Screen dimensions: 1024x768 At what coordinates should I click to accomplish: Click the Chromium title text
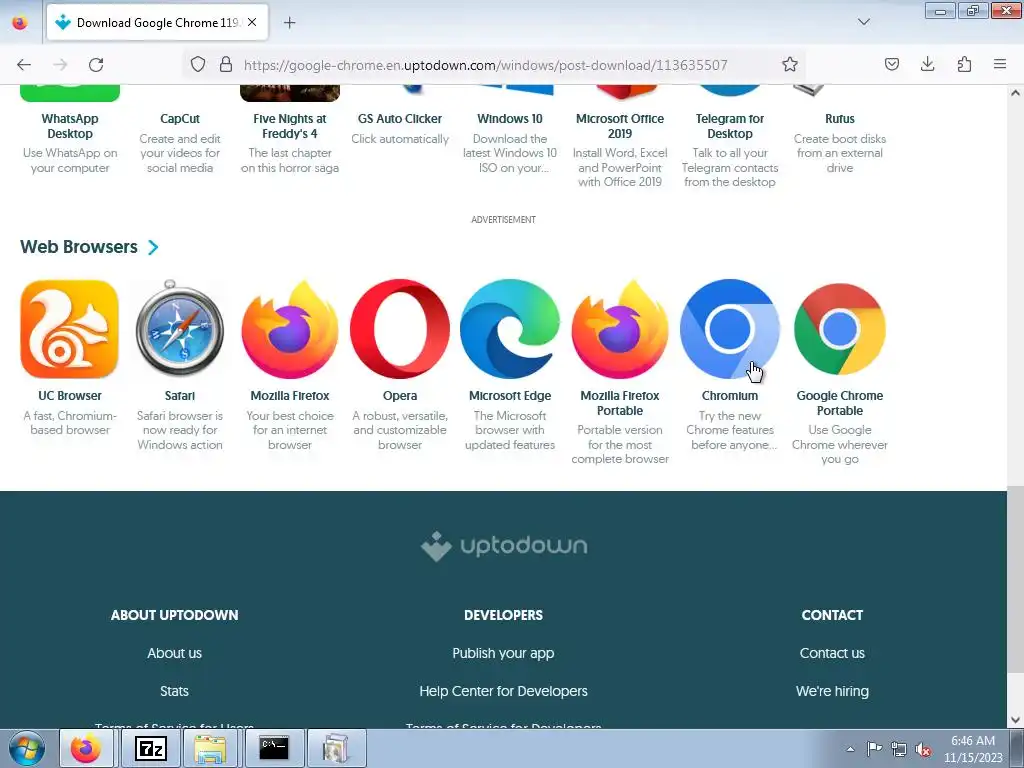pos(729,396)
